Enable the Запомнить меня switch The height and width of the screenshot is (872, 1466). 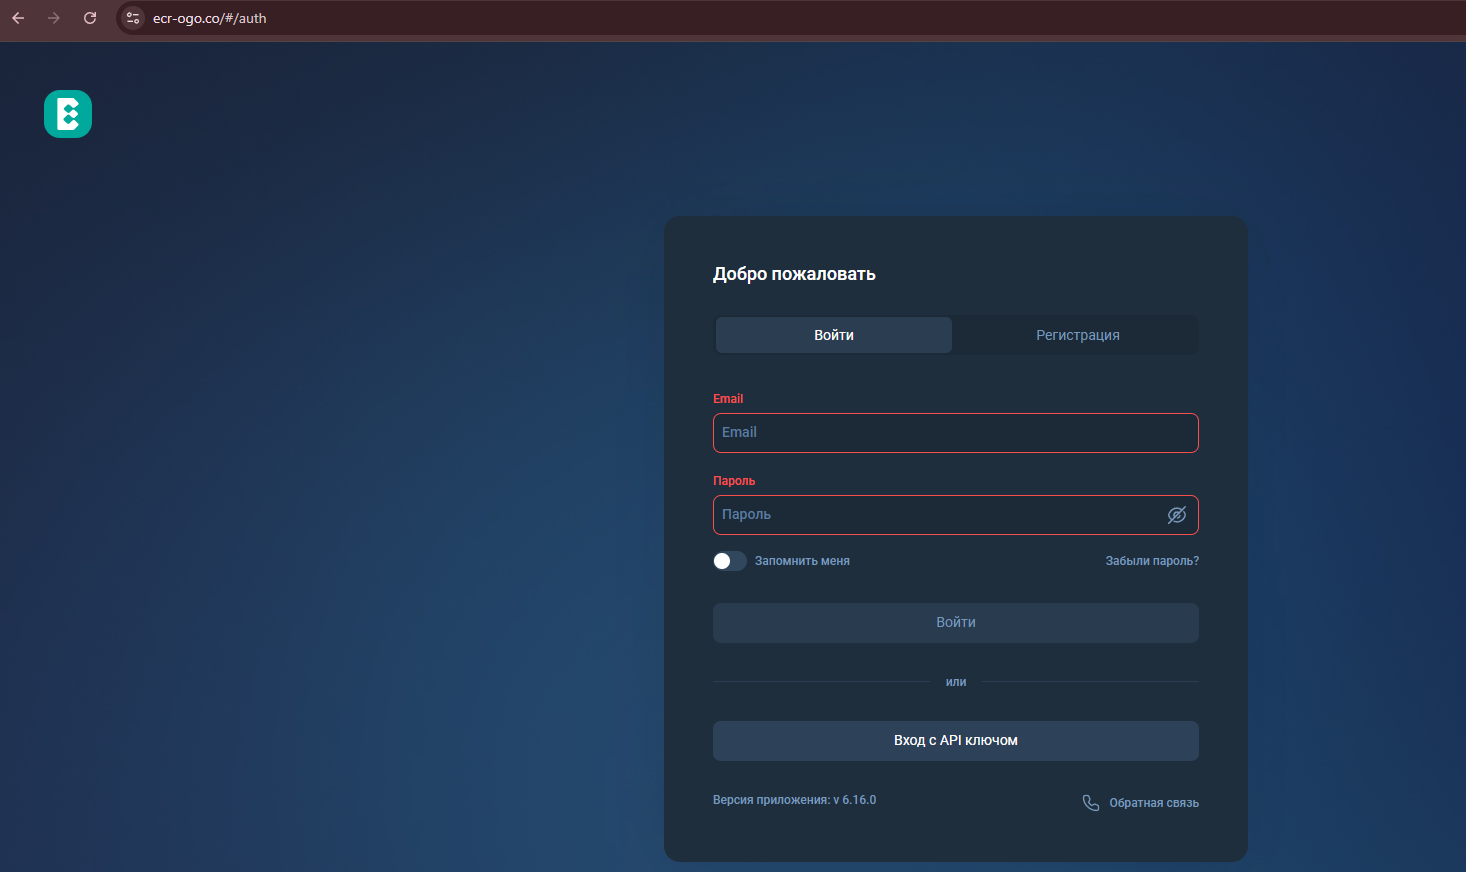730,561
